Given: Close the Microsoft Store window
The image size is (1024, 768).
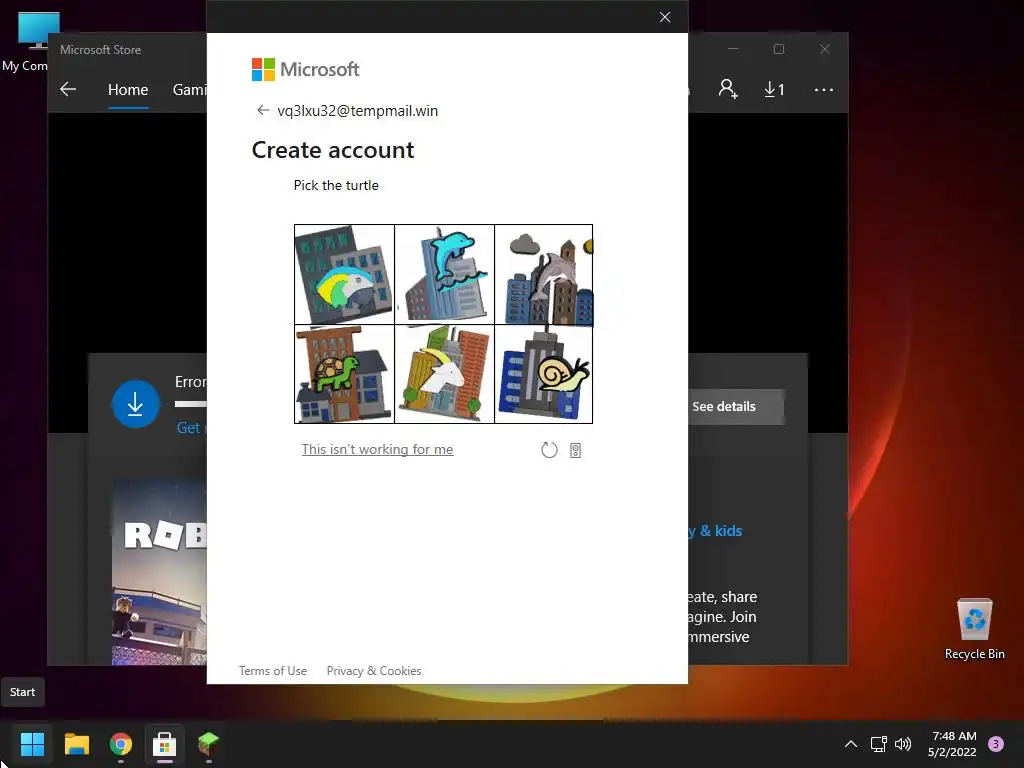Looking at the screenshot, I should [x=825, y=49].
